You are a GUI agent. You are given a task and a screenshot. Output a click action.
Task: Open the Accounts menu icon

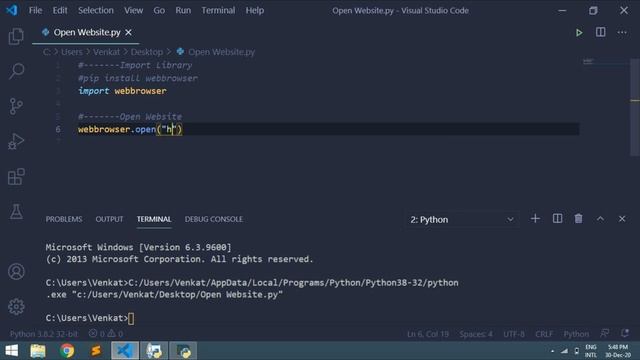16,271
